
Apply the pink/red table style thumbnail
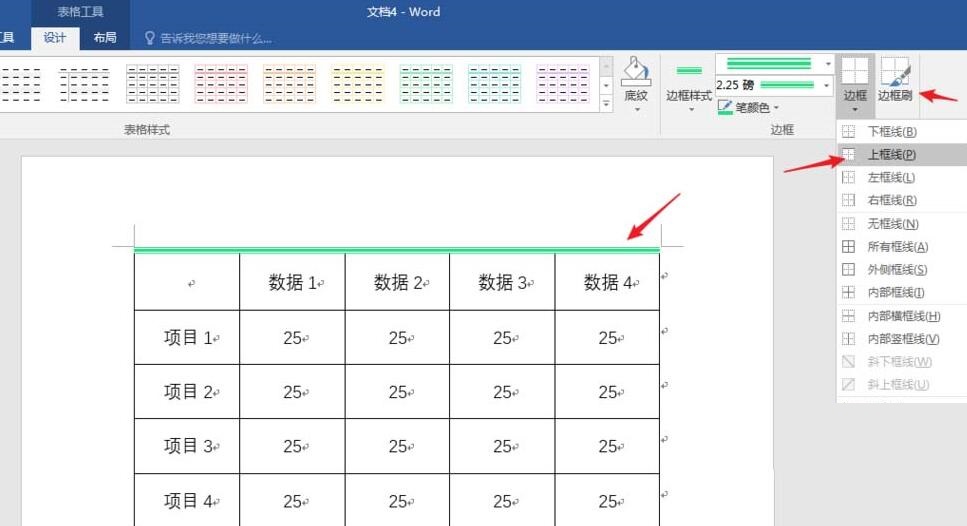pos(221,84)
